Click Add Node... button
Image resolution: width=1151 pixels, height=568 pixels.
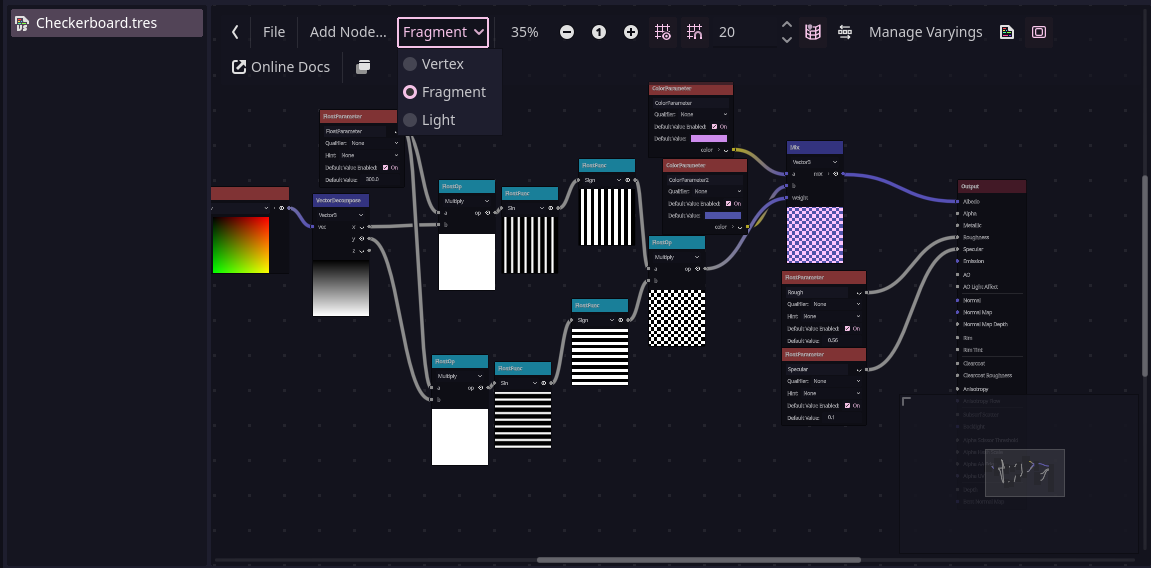click(x=347, y=32)
